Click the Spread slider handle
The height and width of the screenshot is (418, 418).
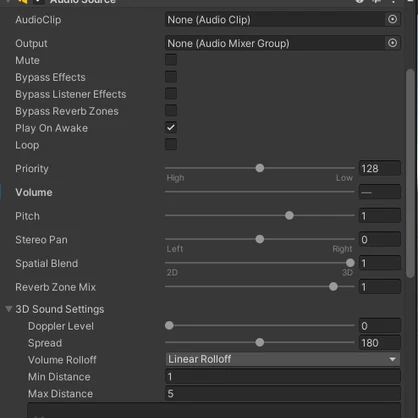click(260, 342)
